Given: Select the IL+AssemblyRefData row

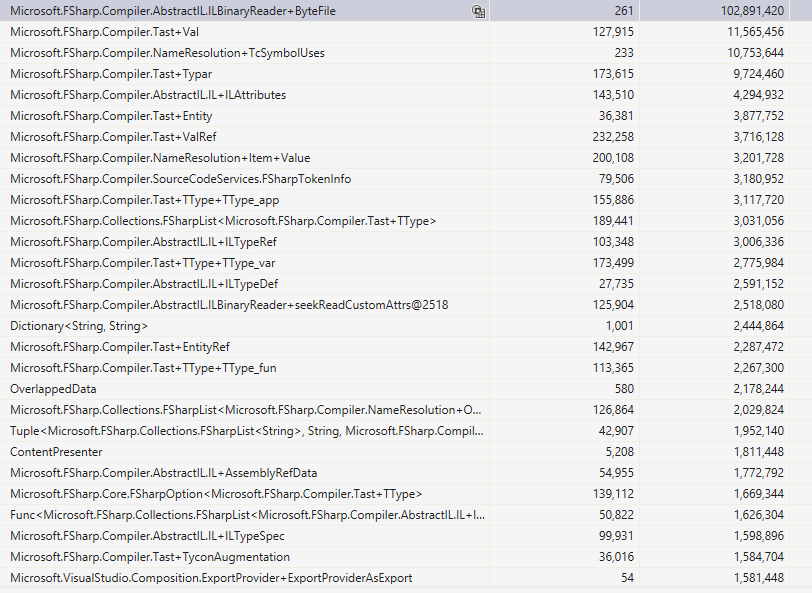Looking at the screenshot, I should (x=406, y=473).
